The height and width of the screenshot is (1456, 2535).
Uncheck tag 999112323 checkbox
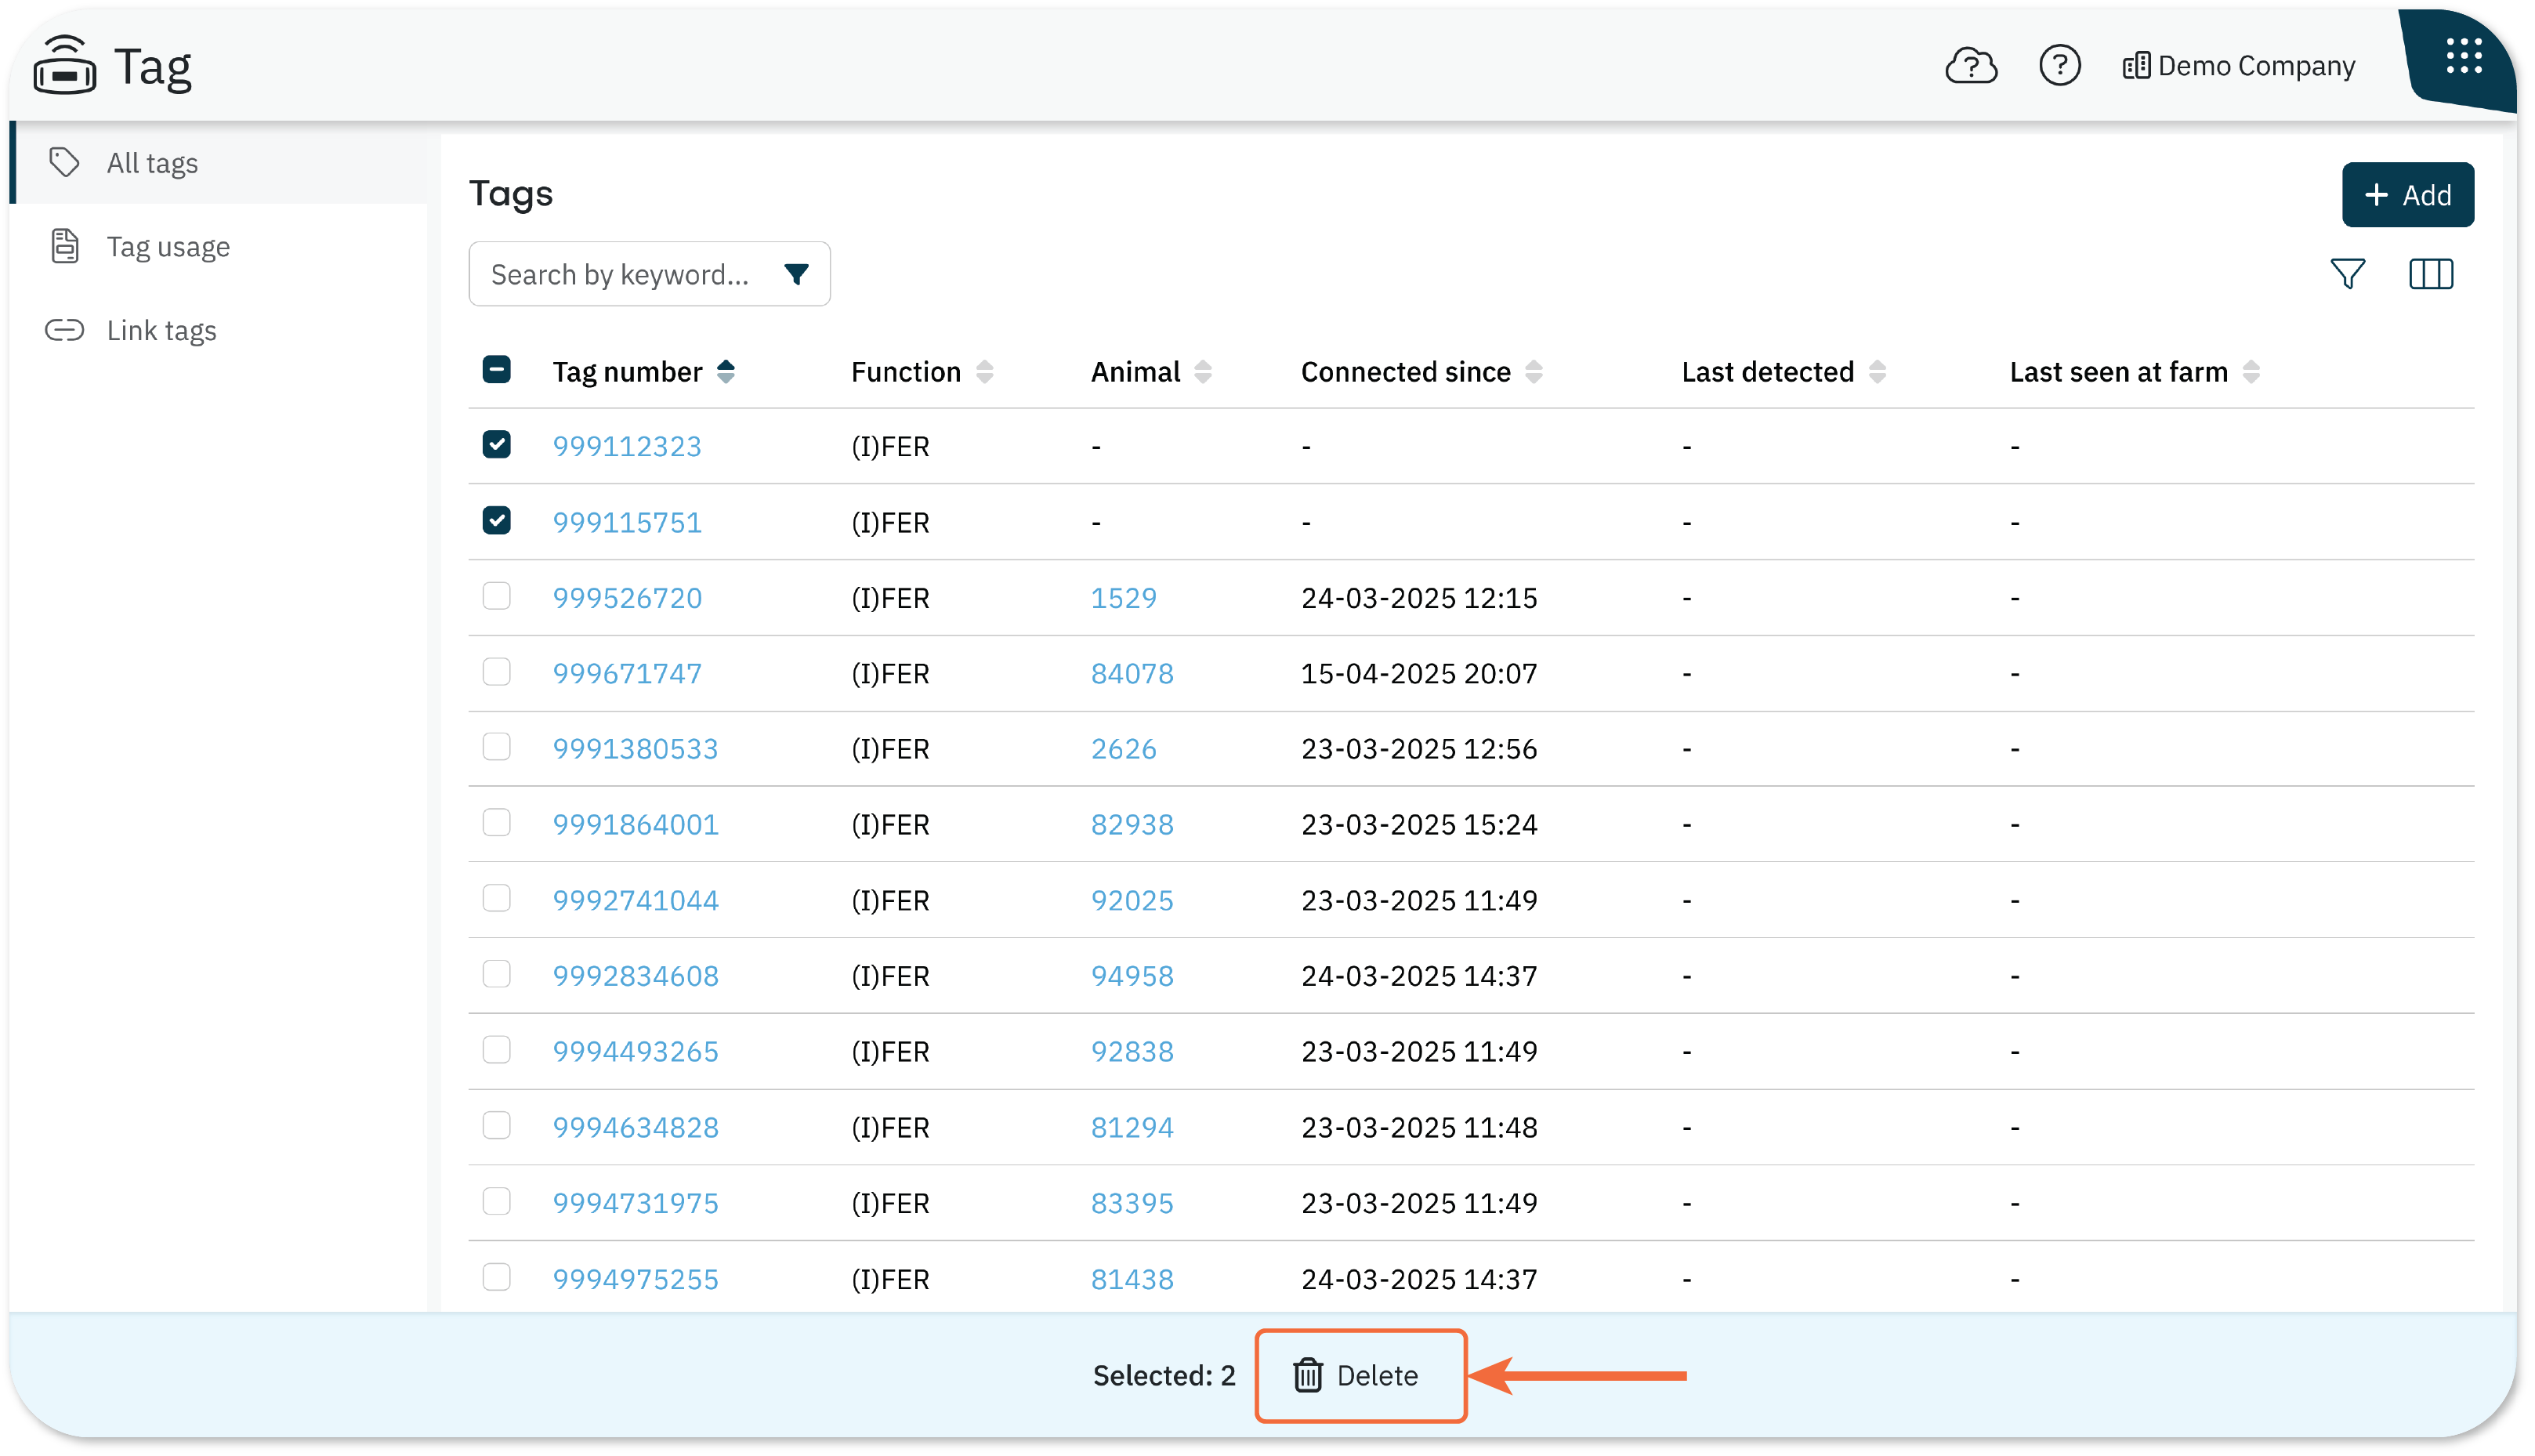[496, 445]
